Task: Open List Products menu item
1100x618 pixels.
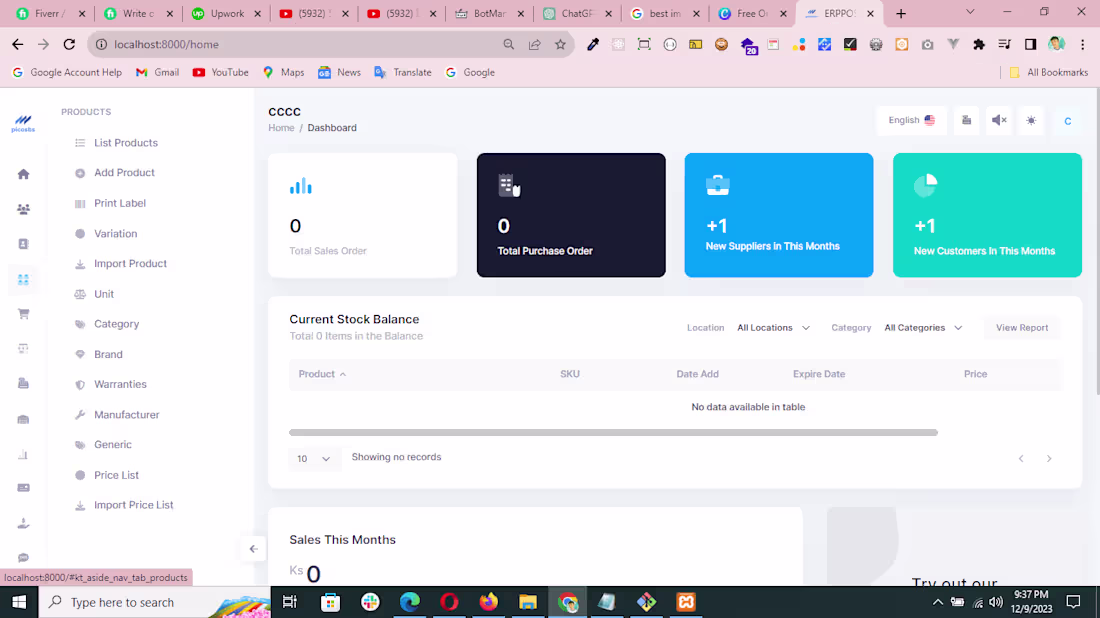Action: pos(126,142)
